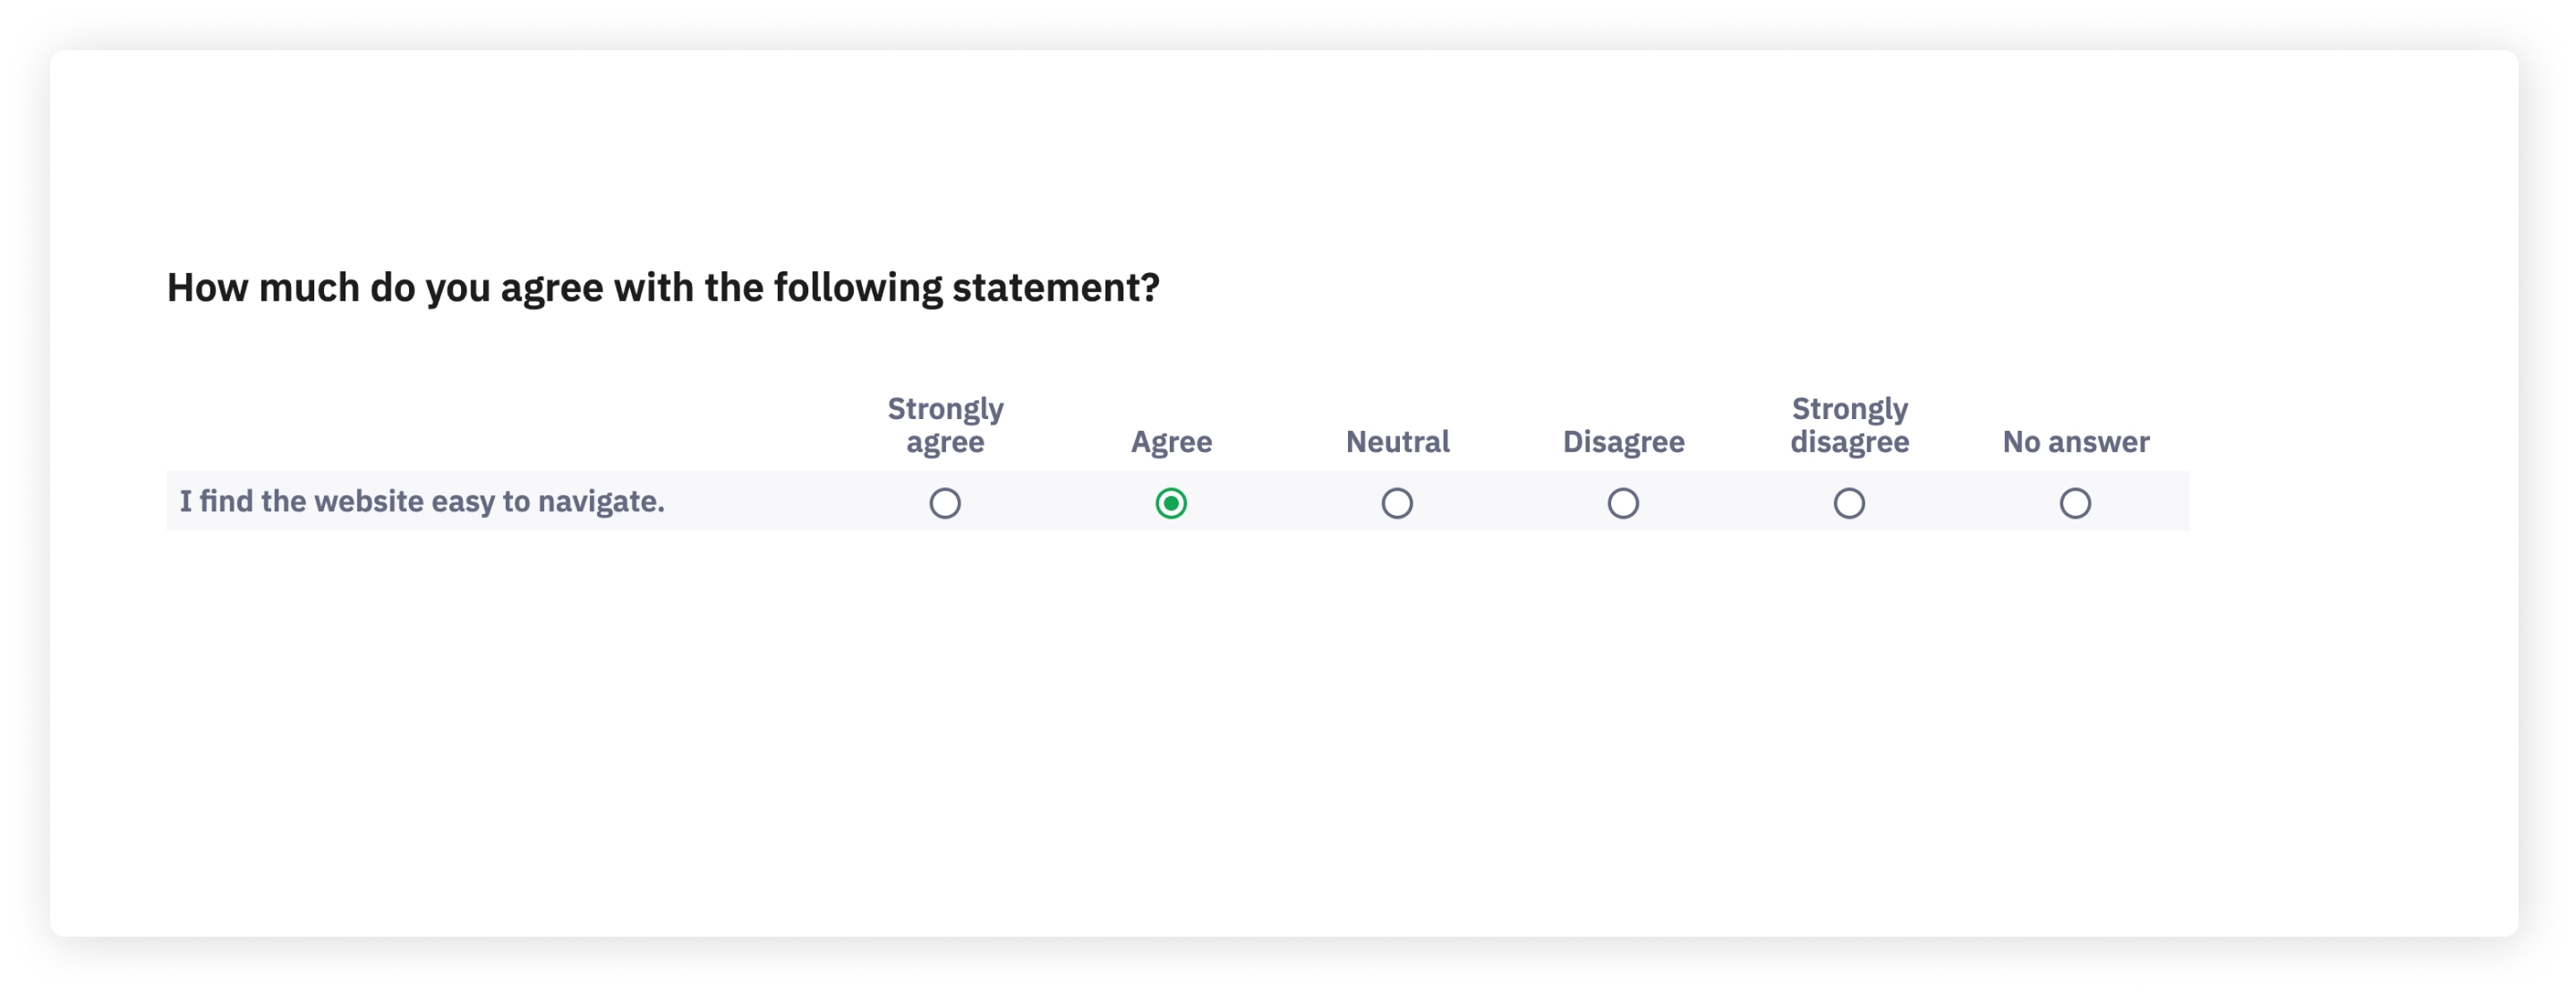Viewport: 2576px width, 994px height.
Task: Click the 'Disagree' column header text
Action: [x=1623, y=442]
